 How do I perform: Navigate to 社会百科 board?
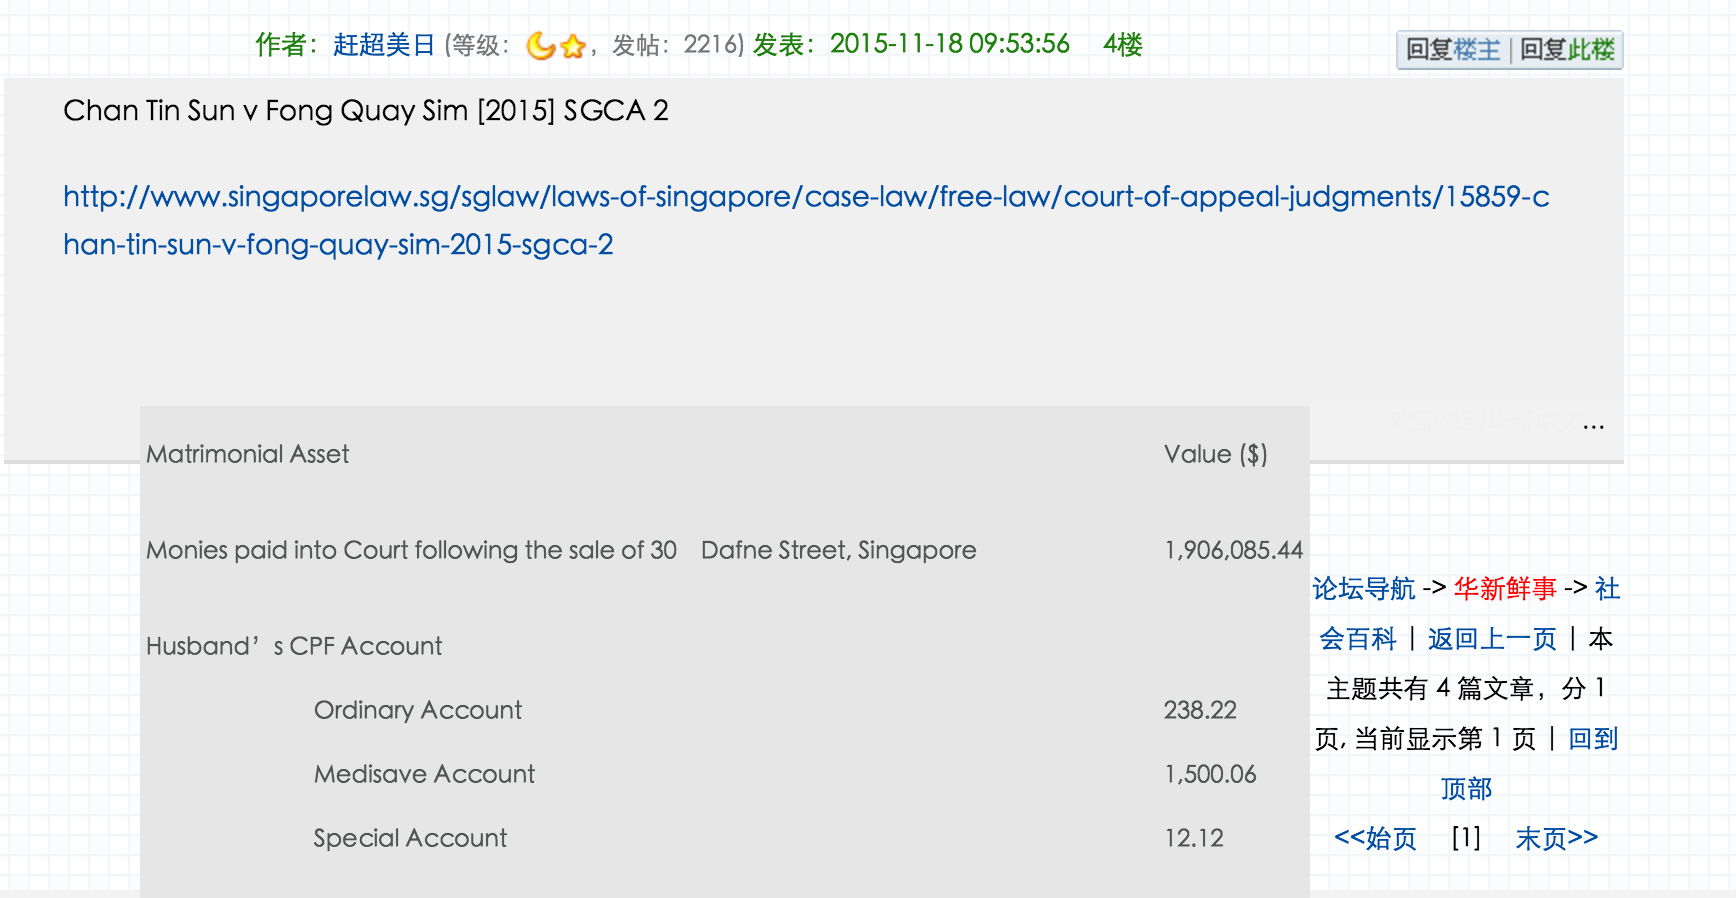(x=1357, y=639)
